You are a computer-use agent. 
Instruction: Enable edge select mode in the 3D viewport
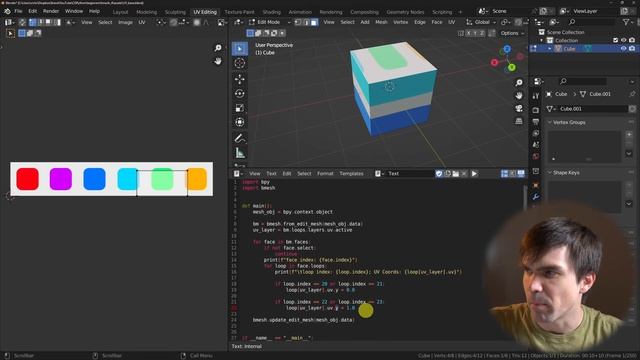(306, 22)
